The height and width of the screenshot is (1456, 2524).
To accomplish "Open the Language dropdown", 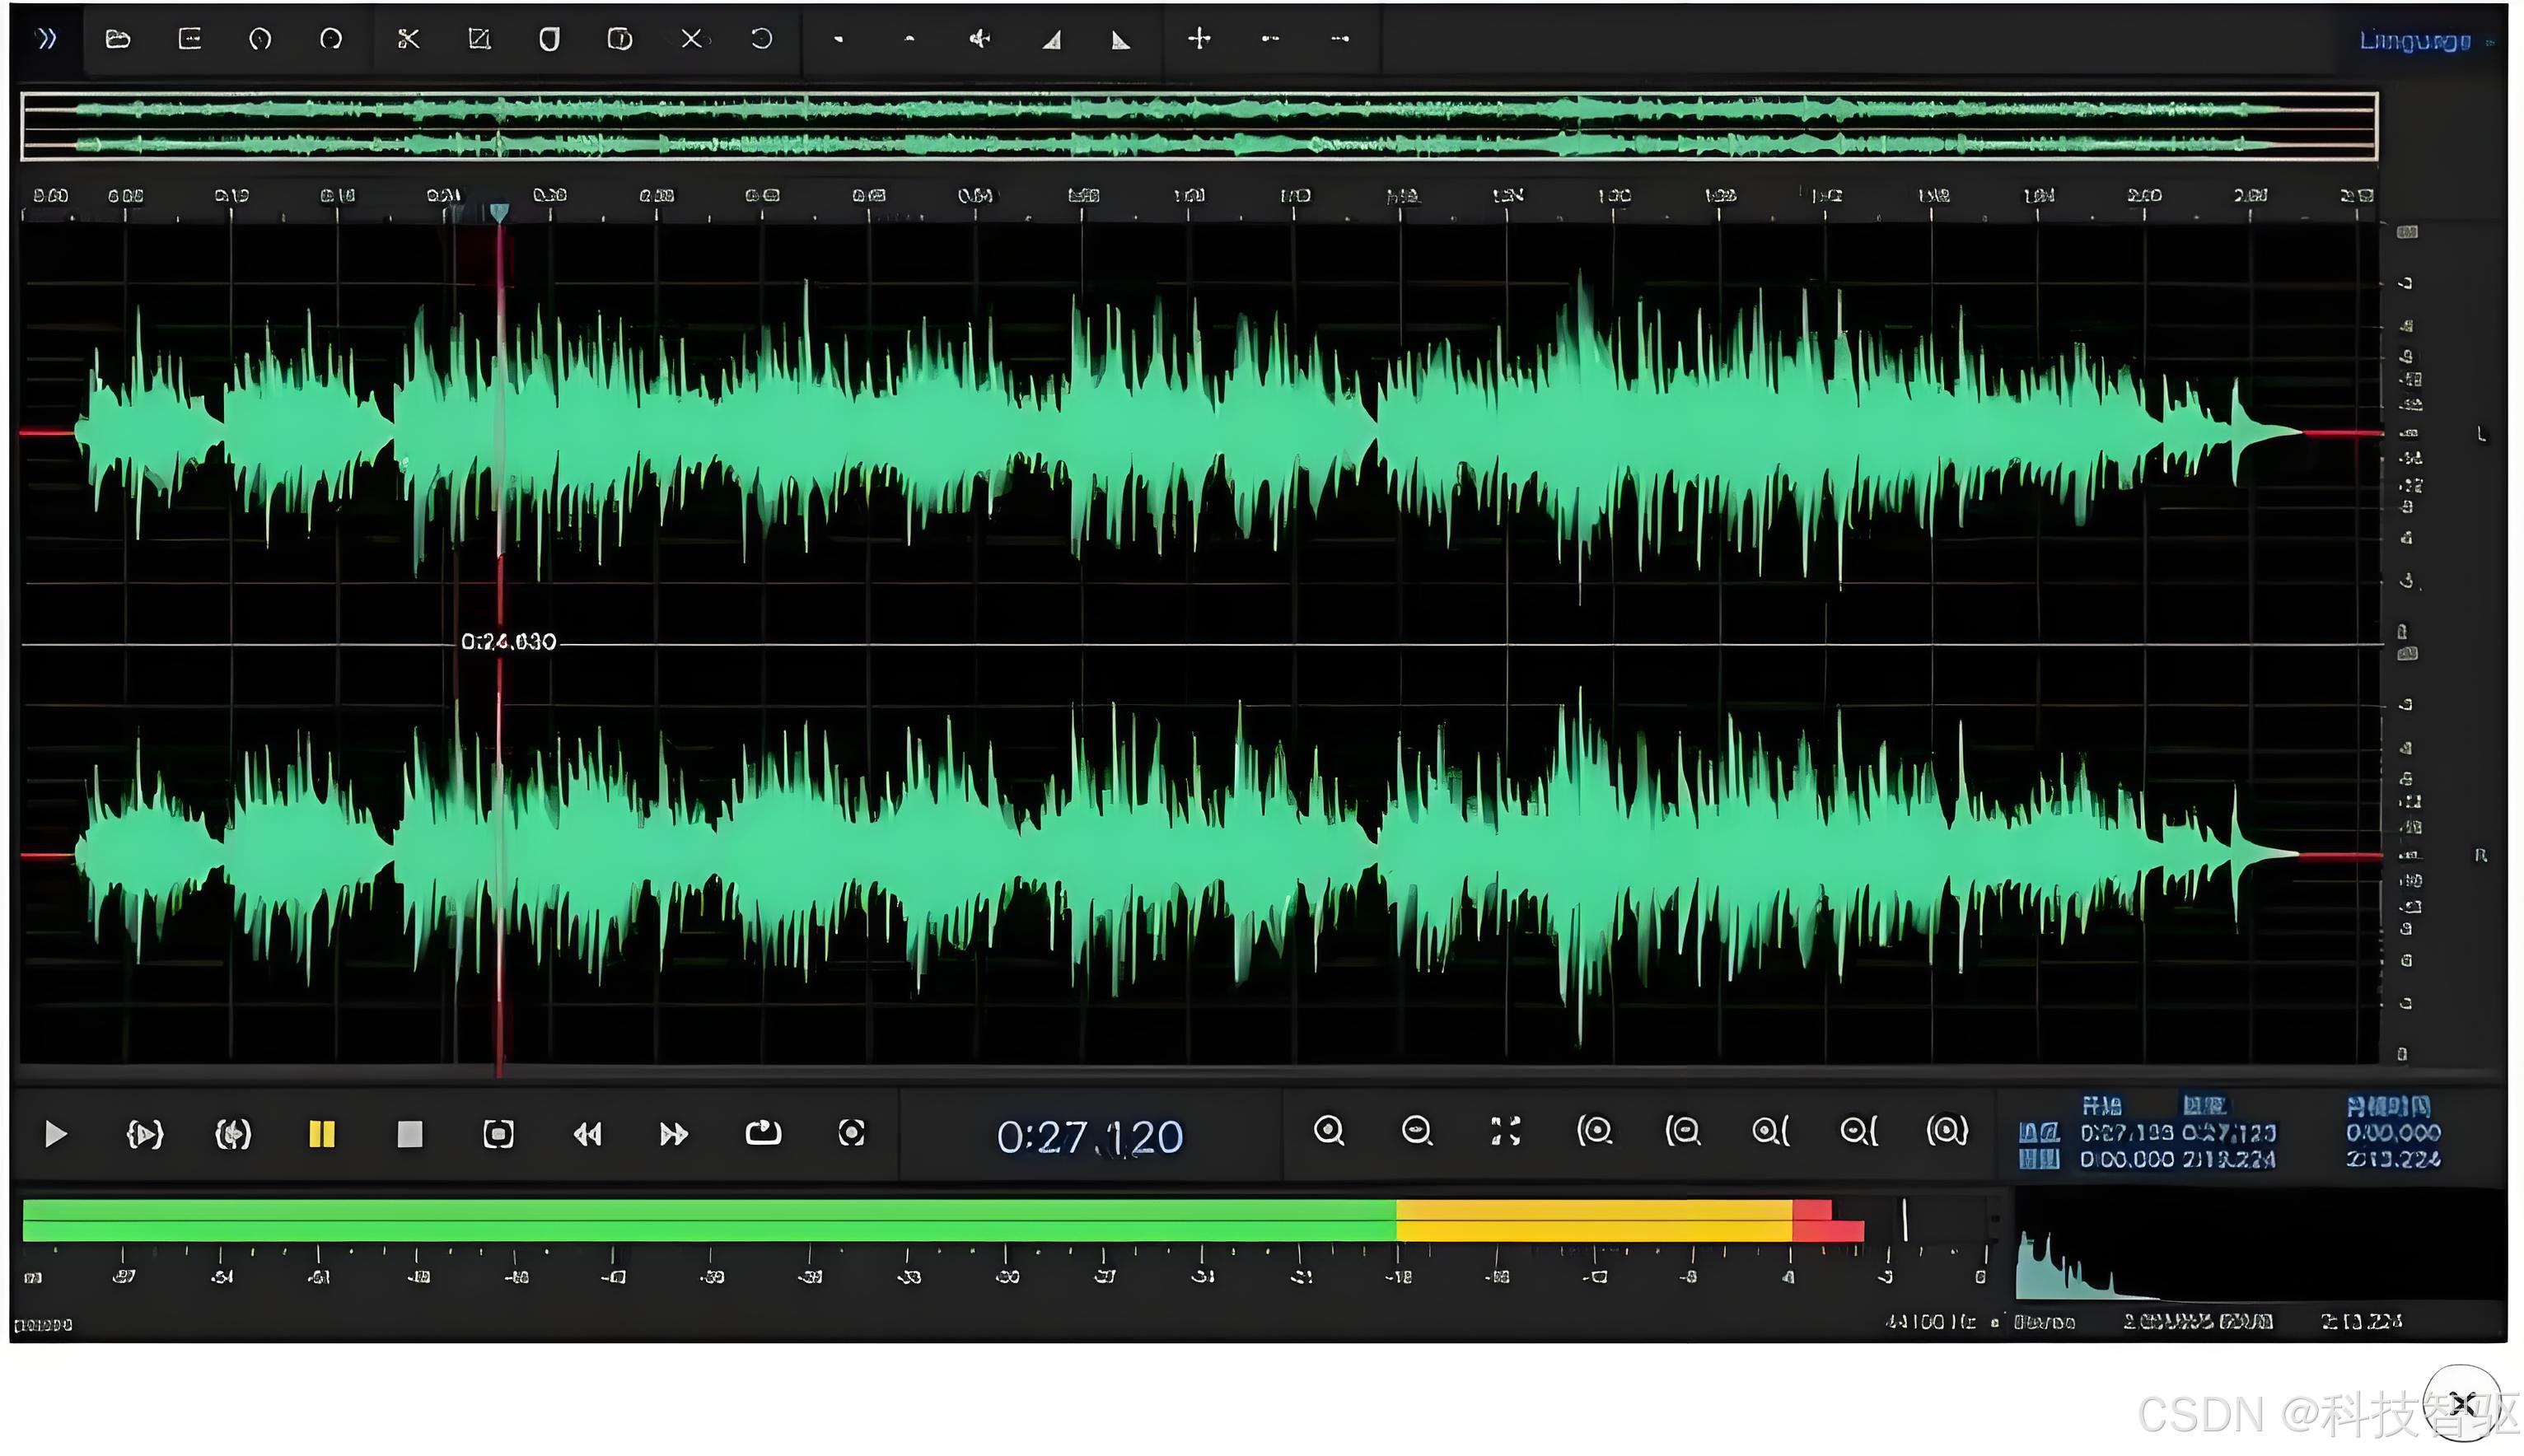I will pos(2414,41).
